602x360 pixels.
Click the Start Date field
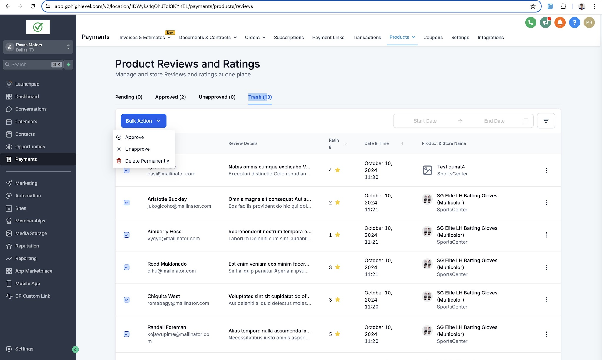tap(425, 121)
